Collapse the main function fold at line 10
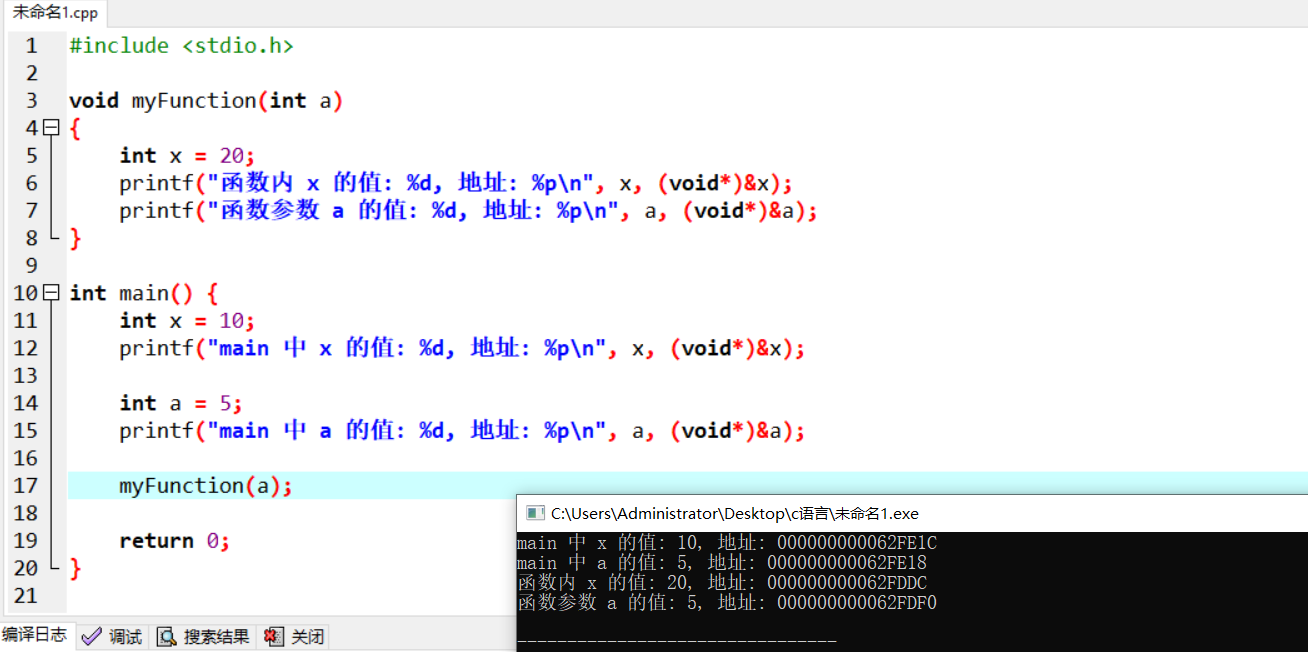The image size is (1308, 652). (52, 293)
